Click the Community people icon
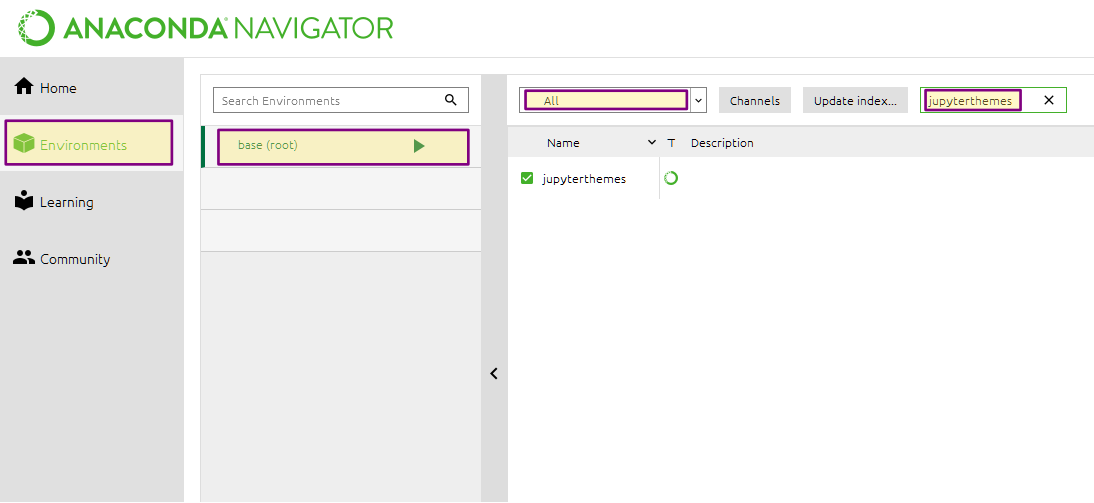The image size is (1094, 503). [x=24, y=258]
